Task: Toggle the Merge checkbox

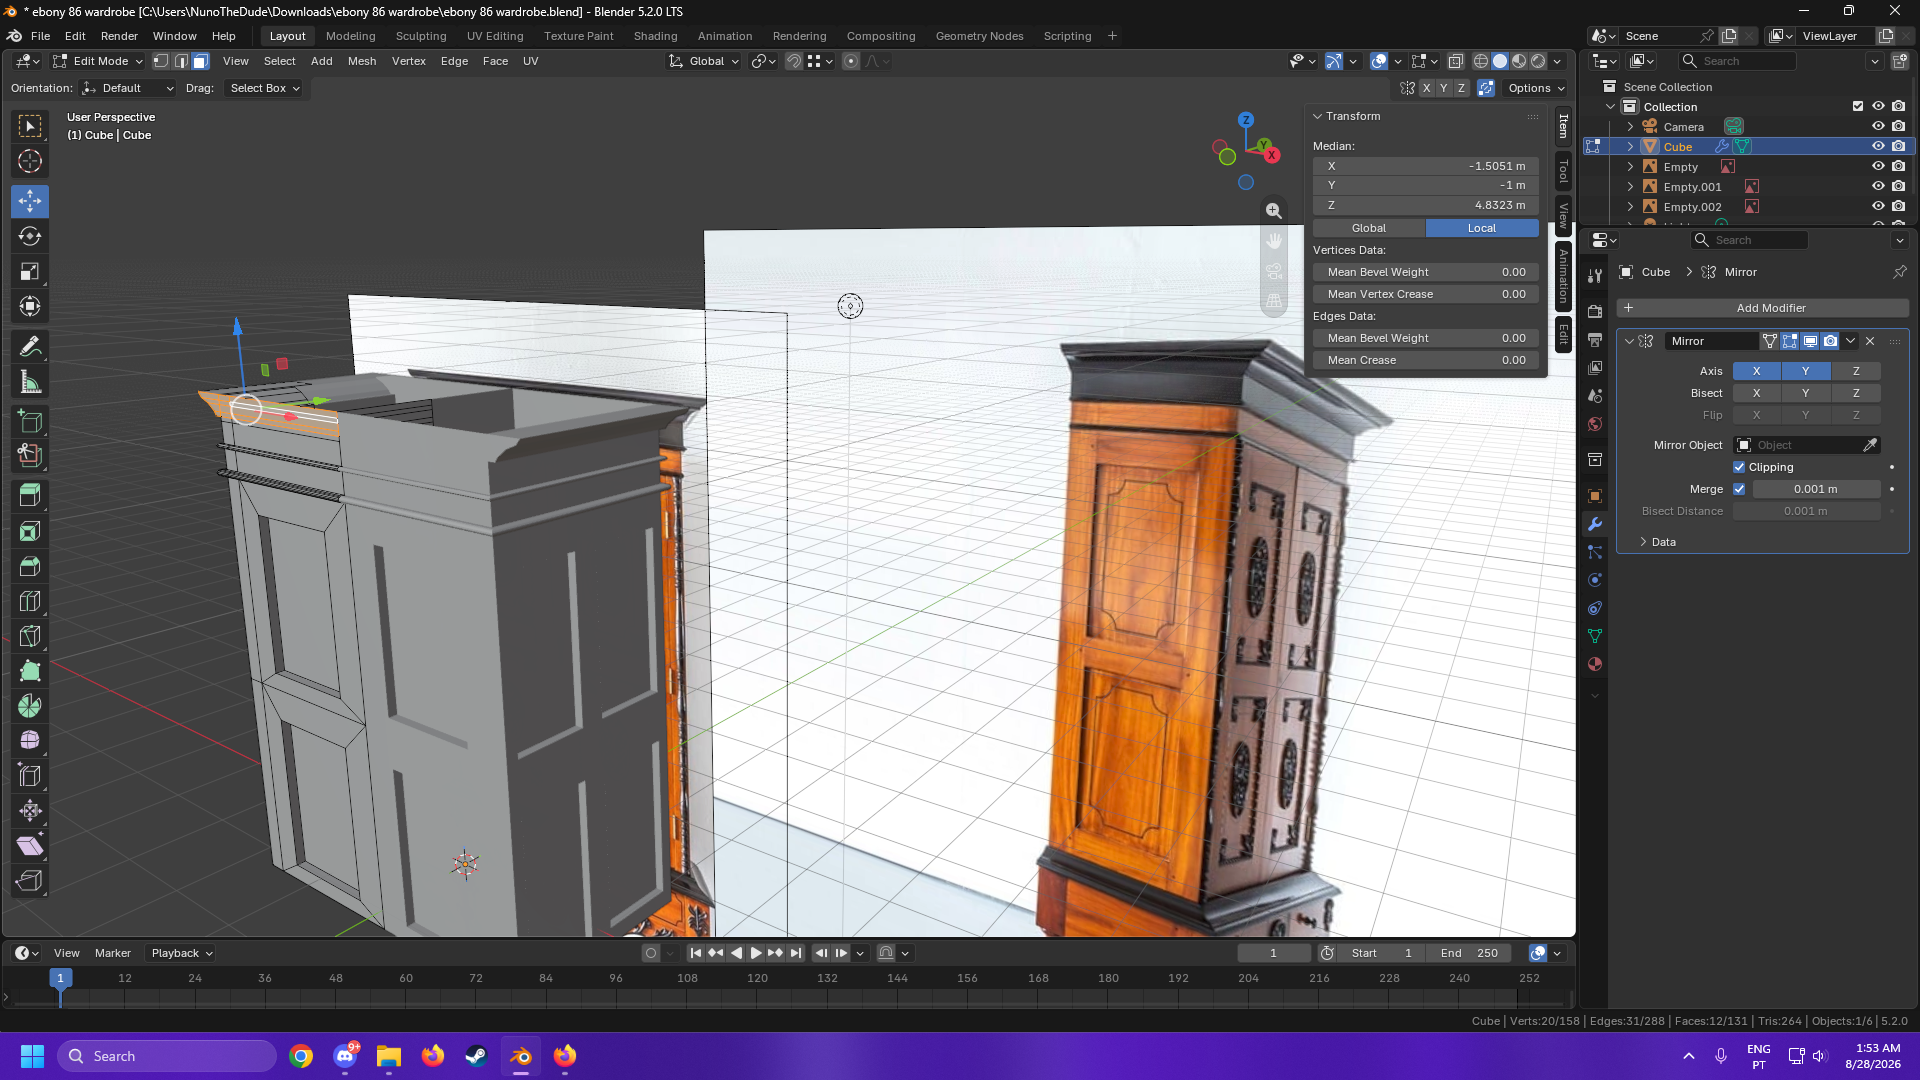Action: [x=1739, y=489]
